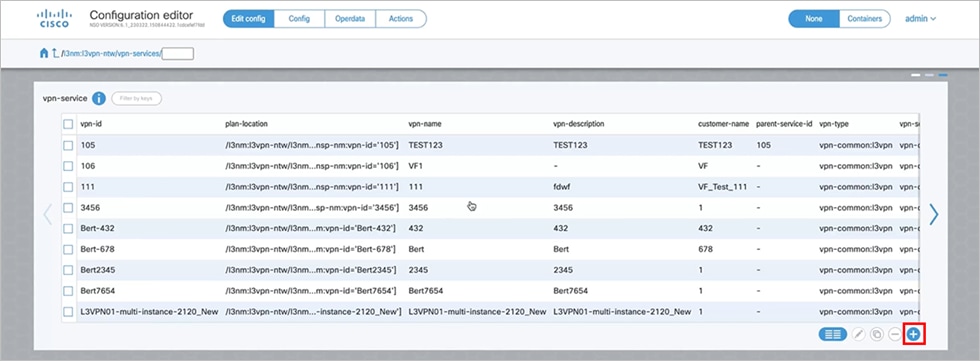The height and width of the screenshot is (361, 980).
Task: Check the row for Bert2345
Action: click(x=68, y=270)
